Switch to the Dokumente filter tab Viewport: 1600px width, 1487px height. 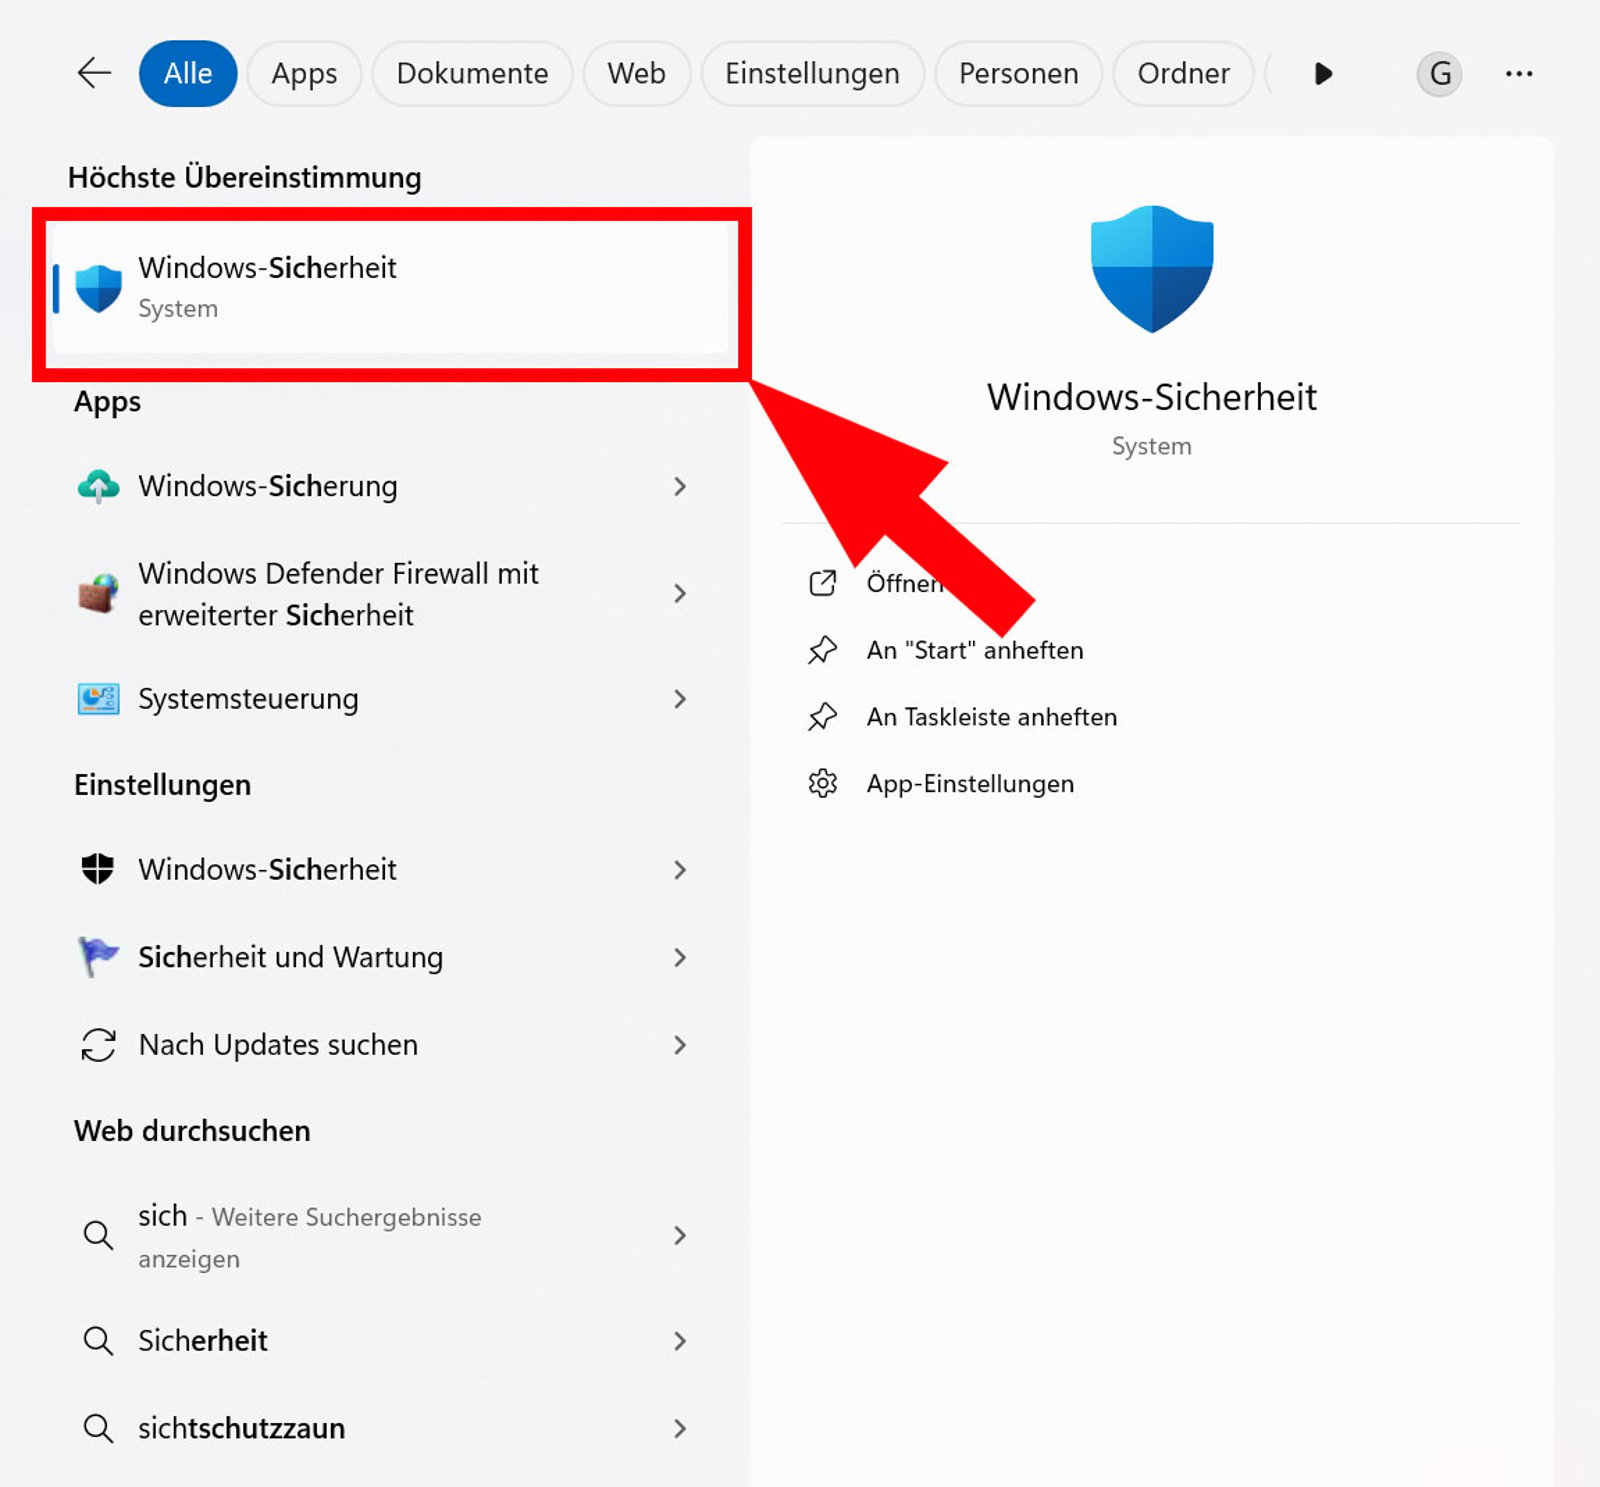(x=472, y=73)
